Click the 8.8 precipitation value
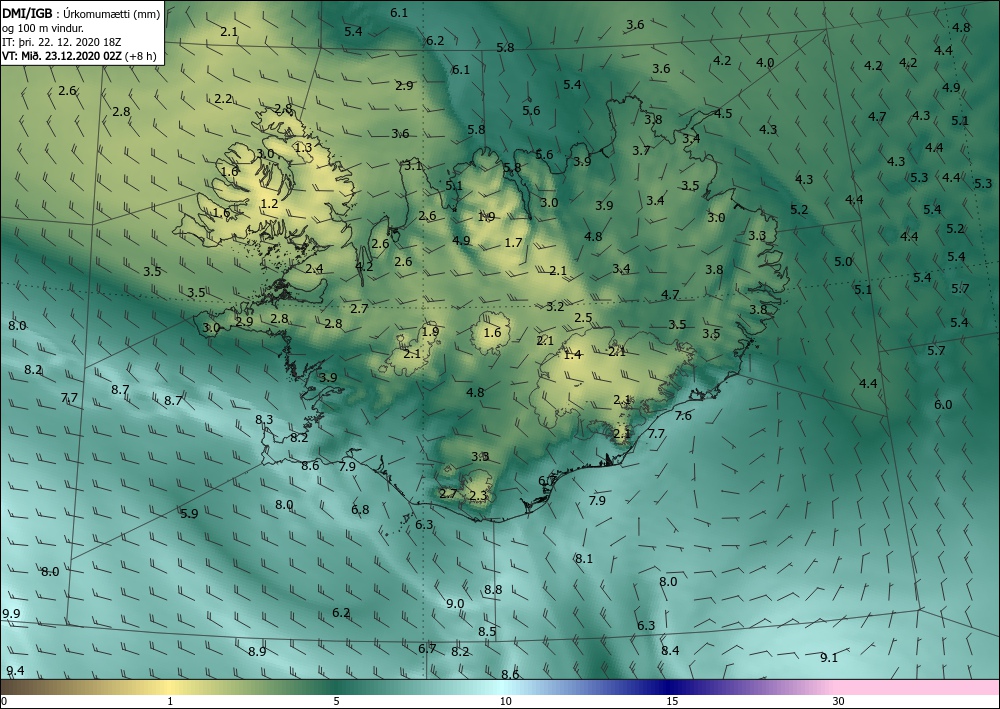The height and width of the screenshot is (709, 1000). pyautogui.click(x=493, y=590)
